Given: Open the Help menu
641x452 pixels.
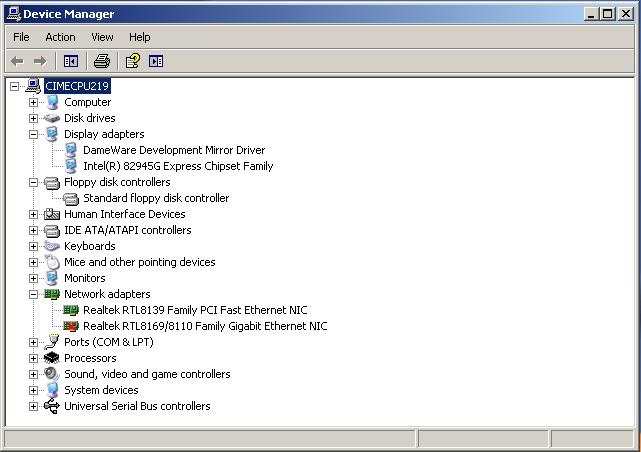Looking at the screenshot, I should tap(140, 37).
